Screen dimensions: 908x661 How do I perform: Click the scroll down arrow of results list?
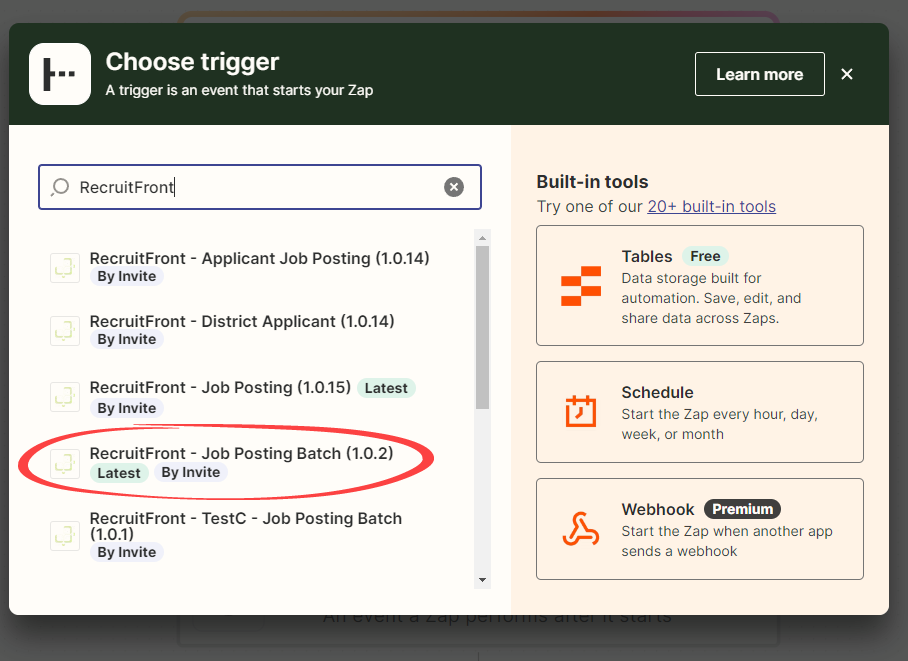pos(482,580)
